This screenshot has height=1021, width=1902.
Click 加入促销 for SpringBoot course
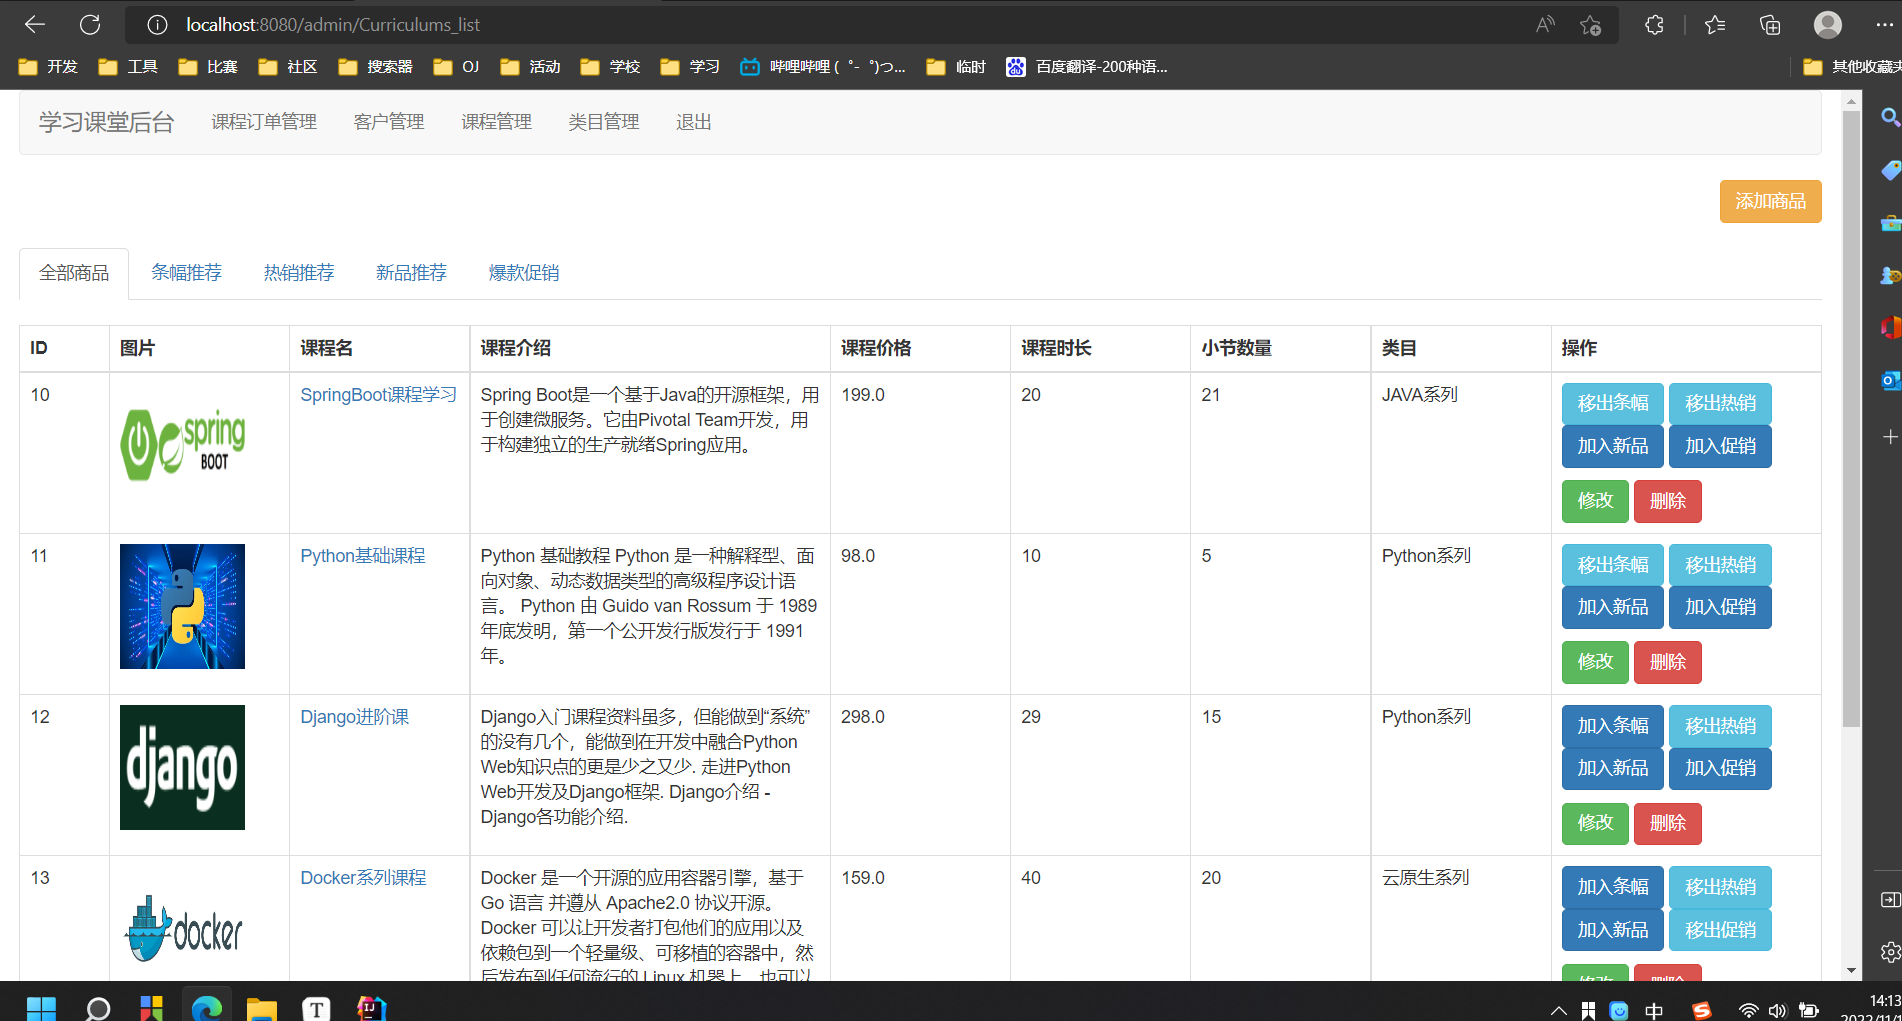point(1720,446)
